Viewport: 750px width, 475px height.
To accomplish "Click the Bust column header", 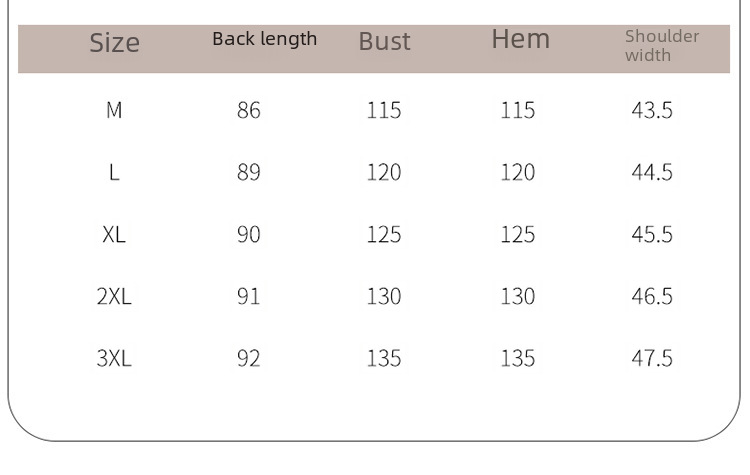I will [385, 41].
